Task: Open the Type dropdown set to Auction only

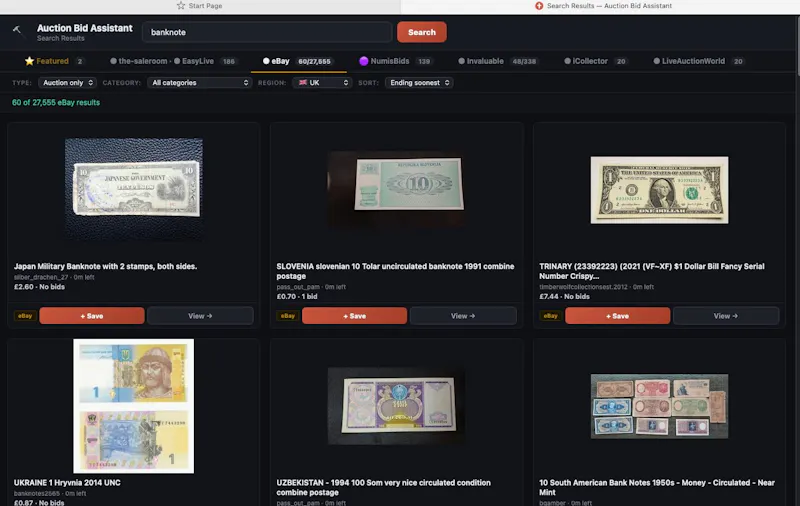Action: [x=67, y=83]
